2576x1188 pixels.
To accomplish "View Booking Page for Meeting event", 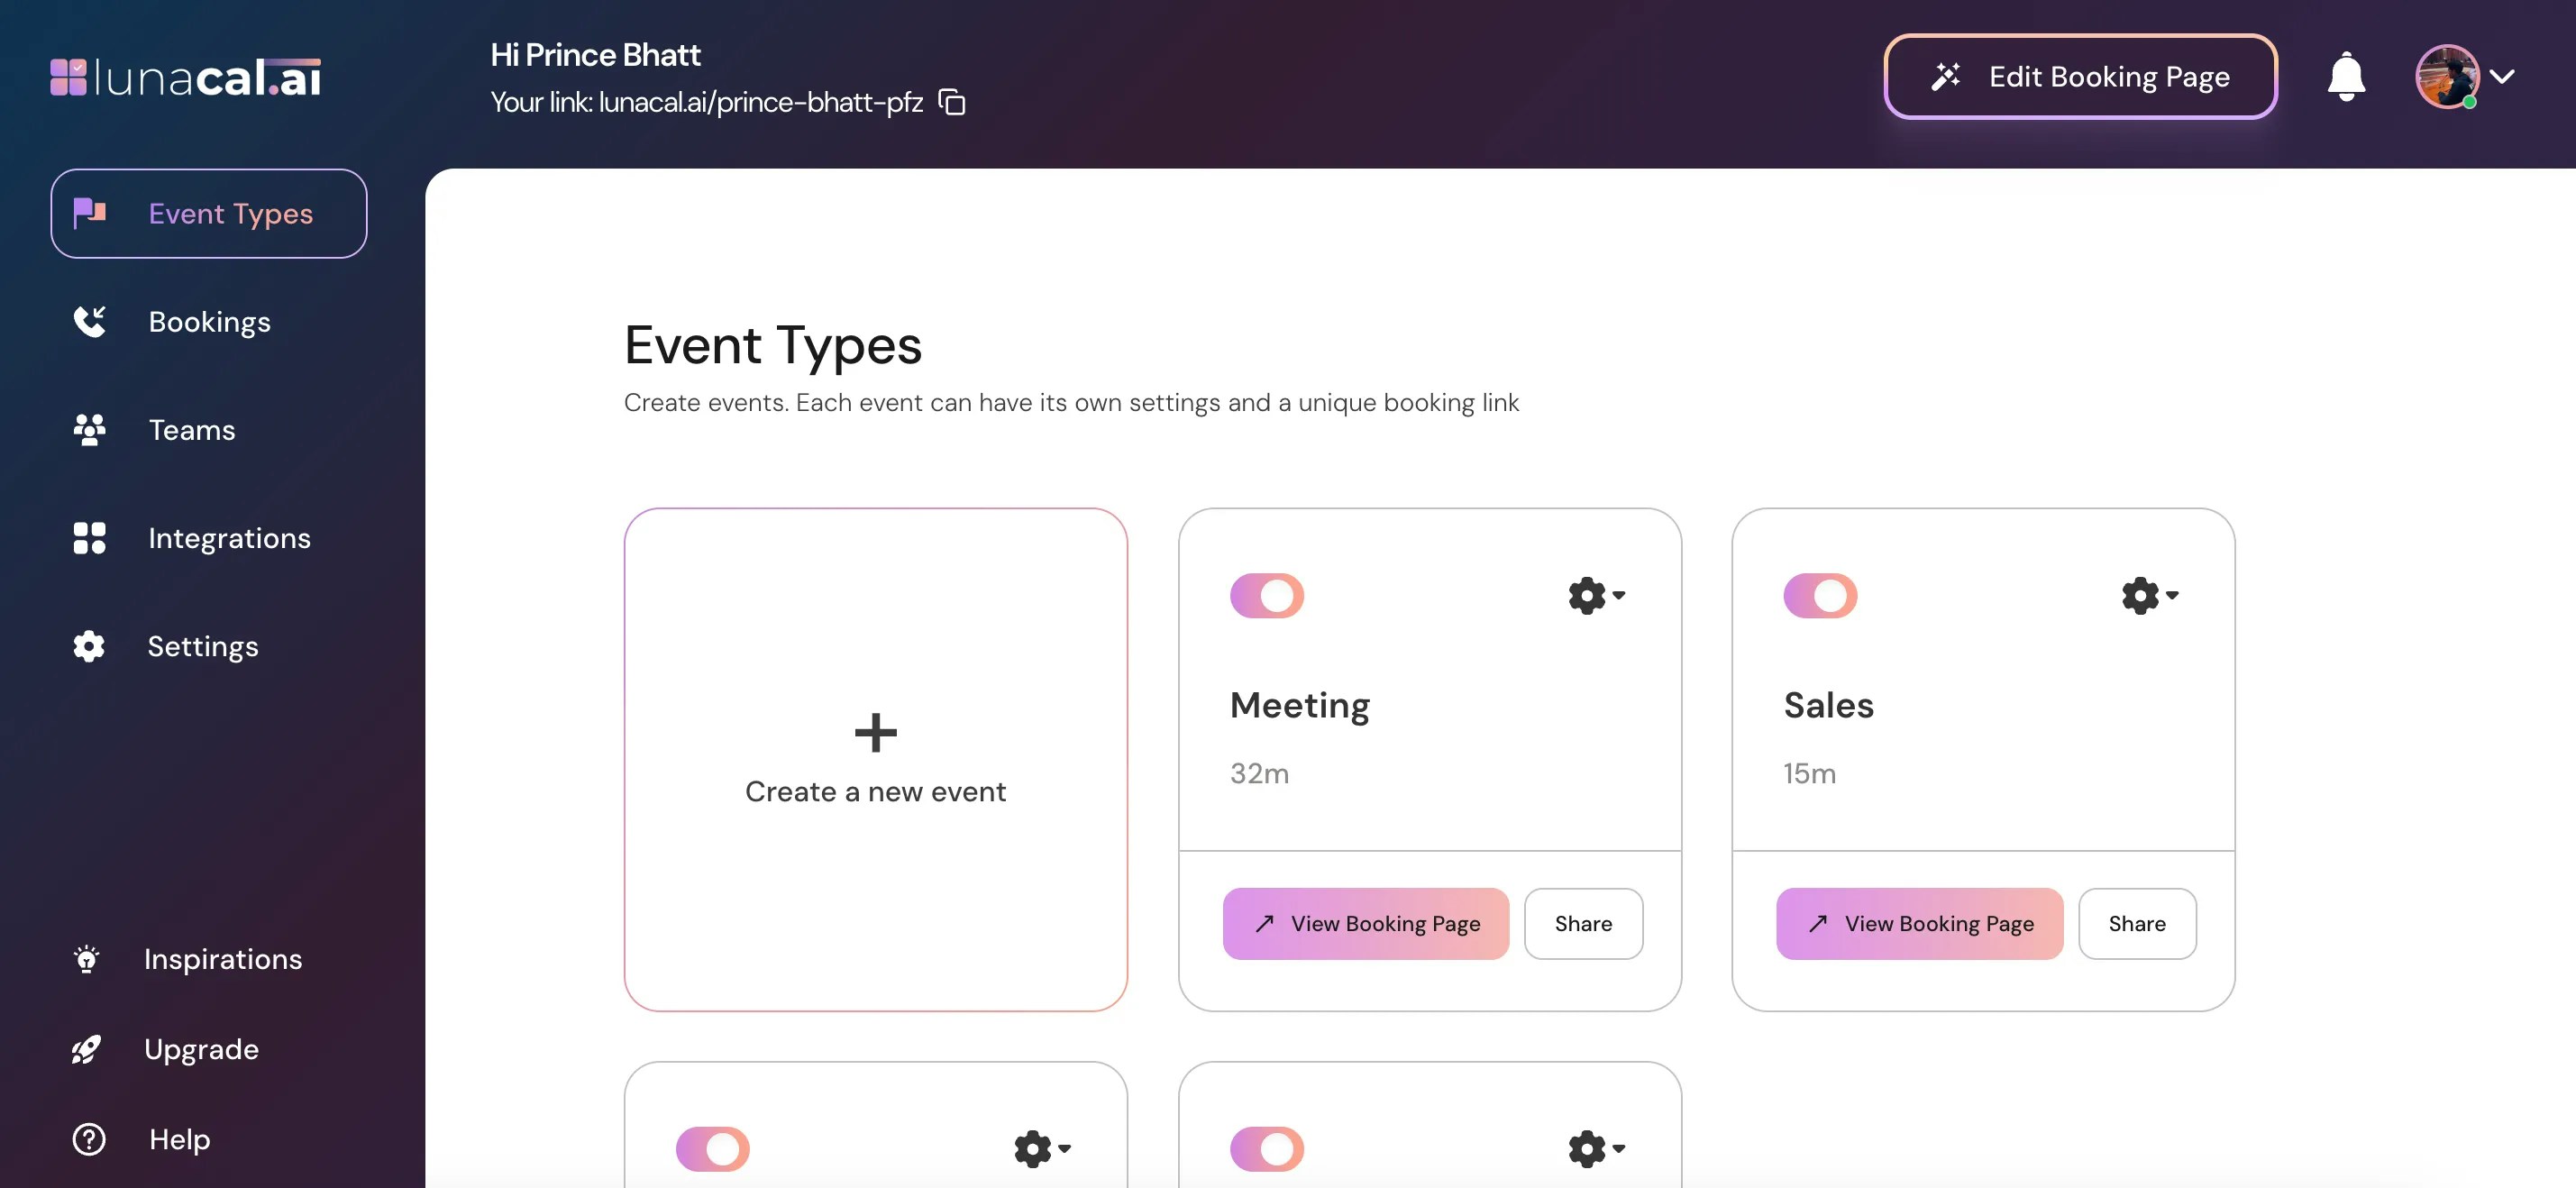I will [1365, 923].
